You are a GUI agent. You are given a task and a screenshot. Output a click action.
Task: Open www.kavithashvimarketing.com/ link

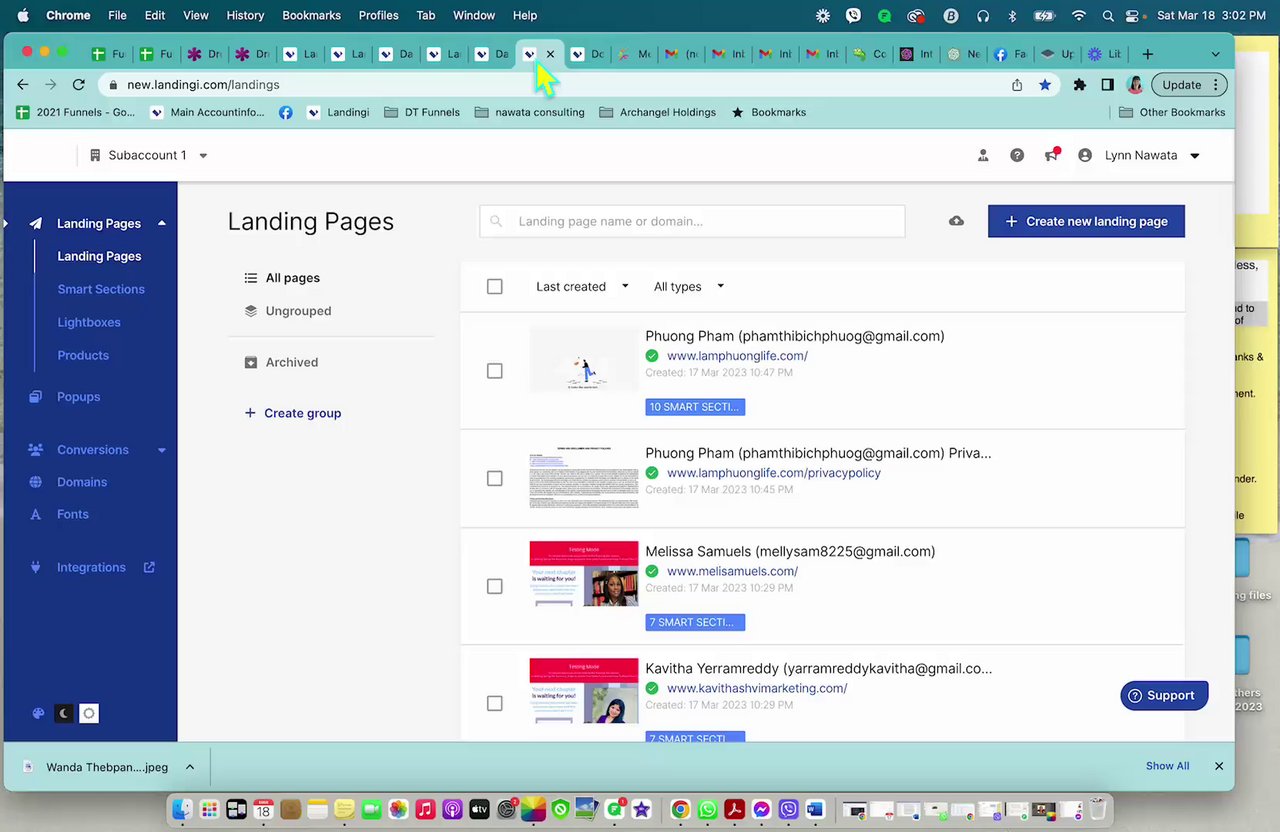tap(756, 688)
